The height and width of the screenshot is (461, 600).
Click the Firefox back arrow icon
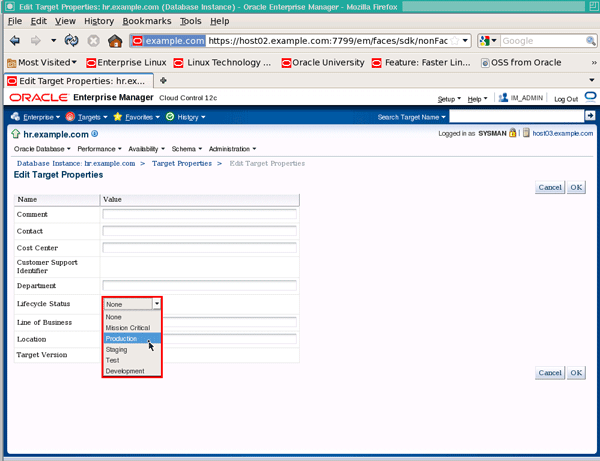[x=15, y=41]
